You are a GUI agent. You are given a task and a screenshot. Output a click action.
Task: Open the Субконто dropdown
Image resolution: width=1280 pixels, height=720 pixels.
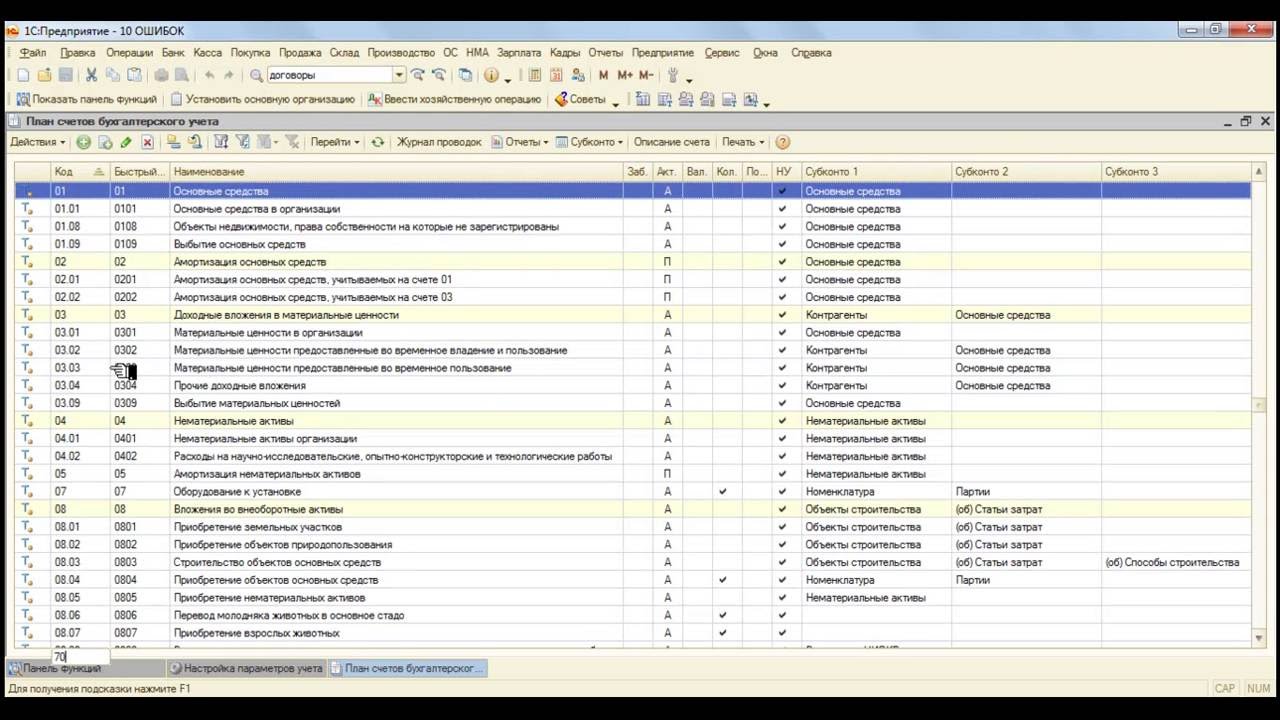pyautogui.click(x=590, y=142)
